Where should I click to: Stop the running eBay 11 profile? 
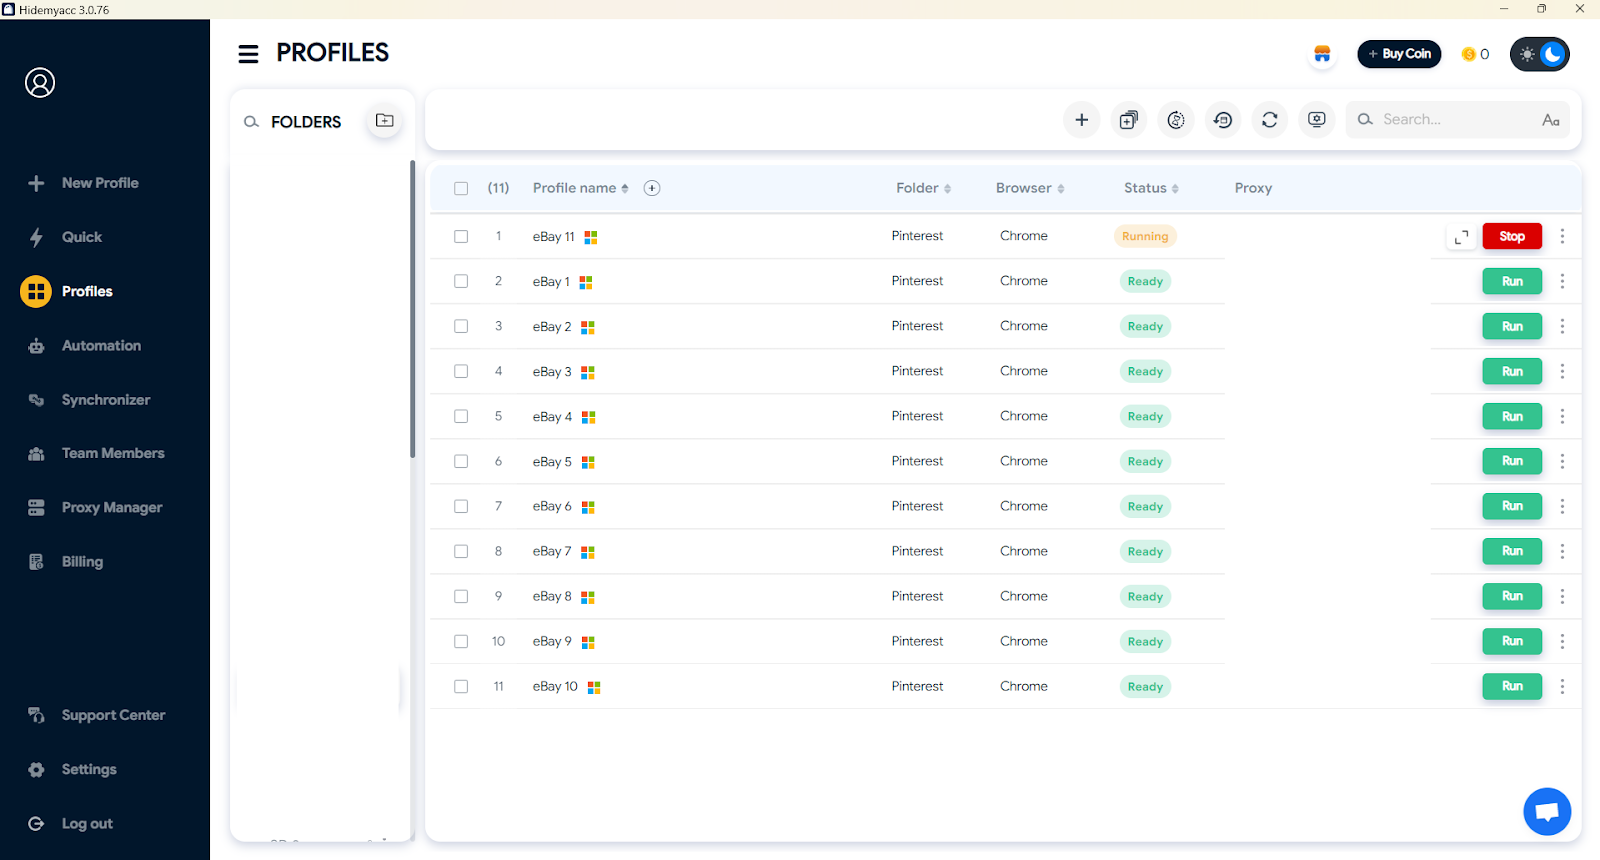coord(1512,237)
